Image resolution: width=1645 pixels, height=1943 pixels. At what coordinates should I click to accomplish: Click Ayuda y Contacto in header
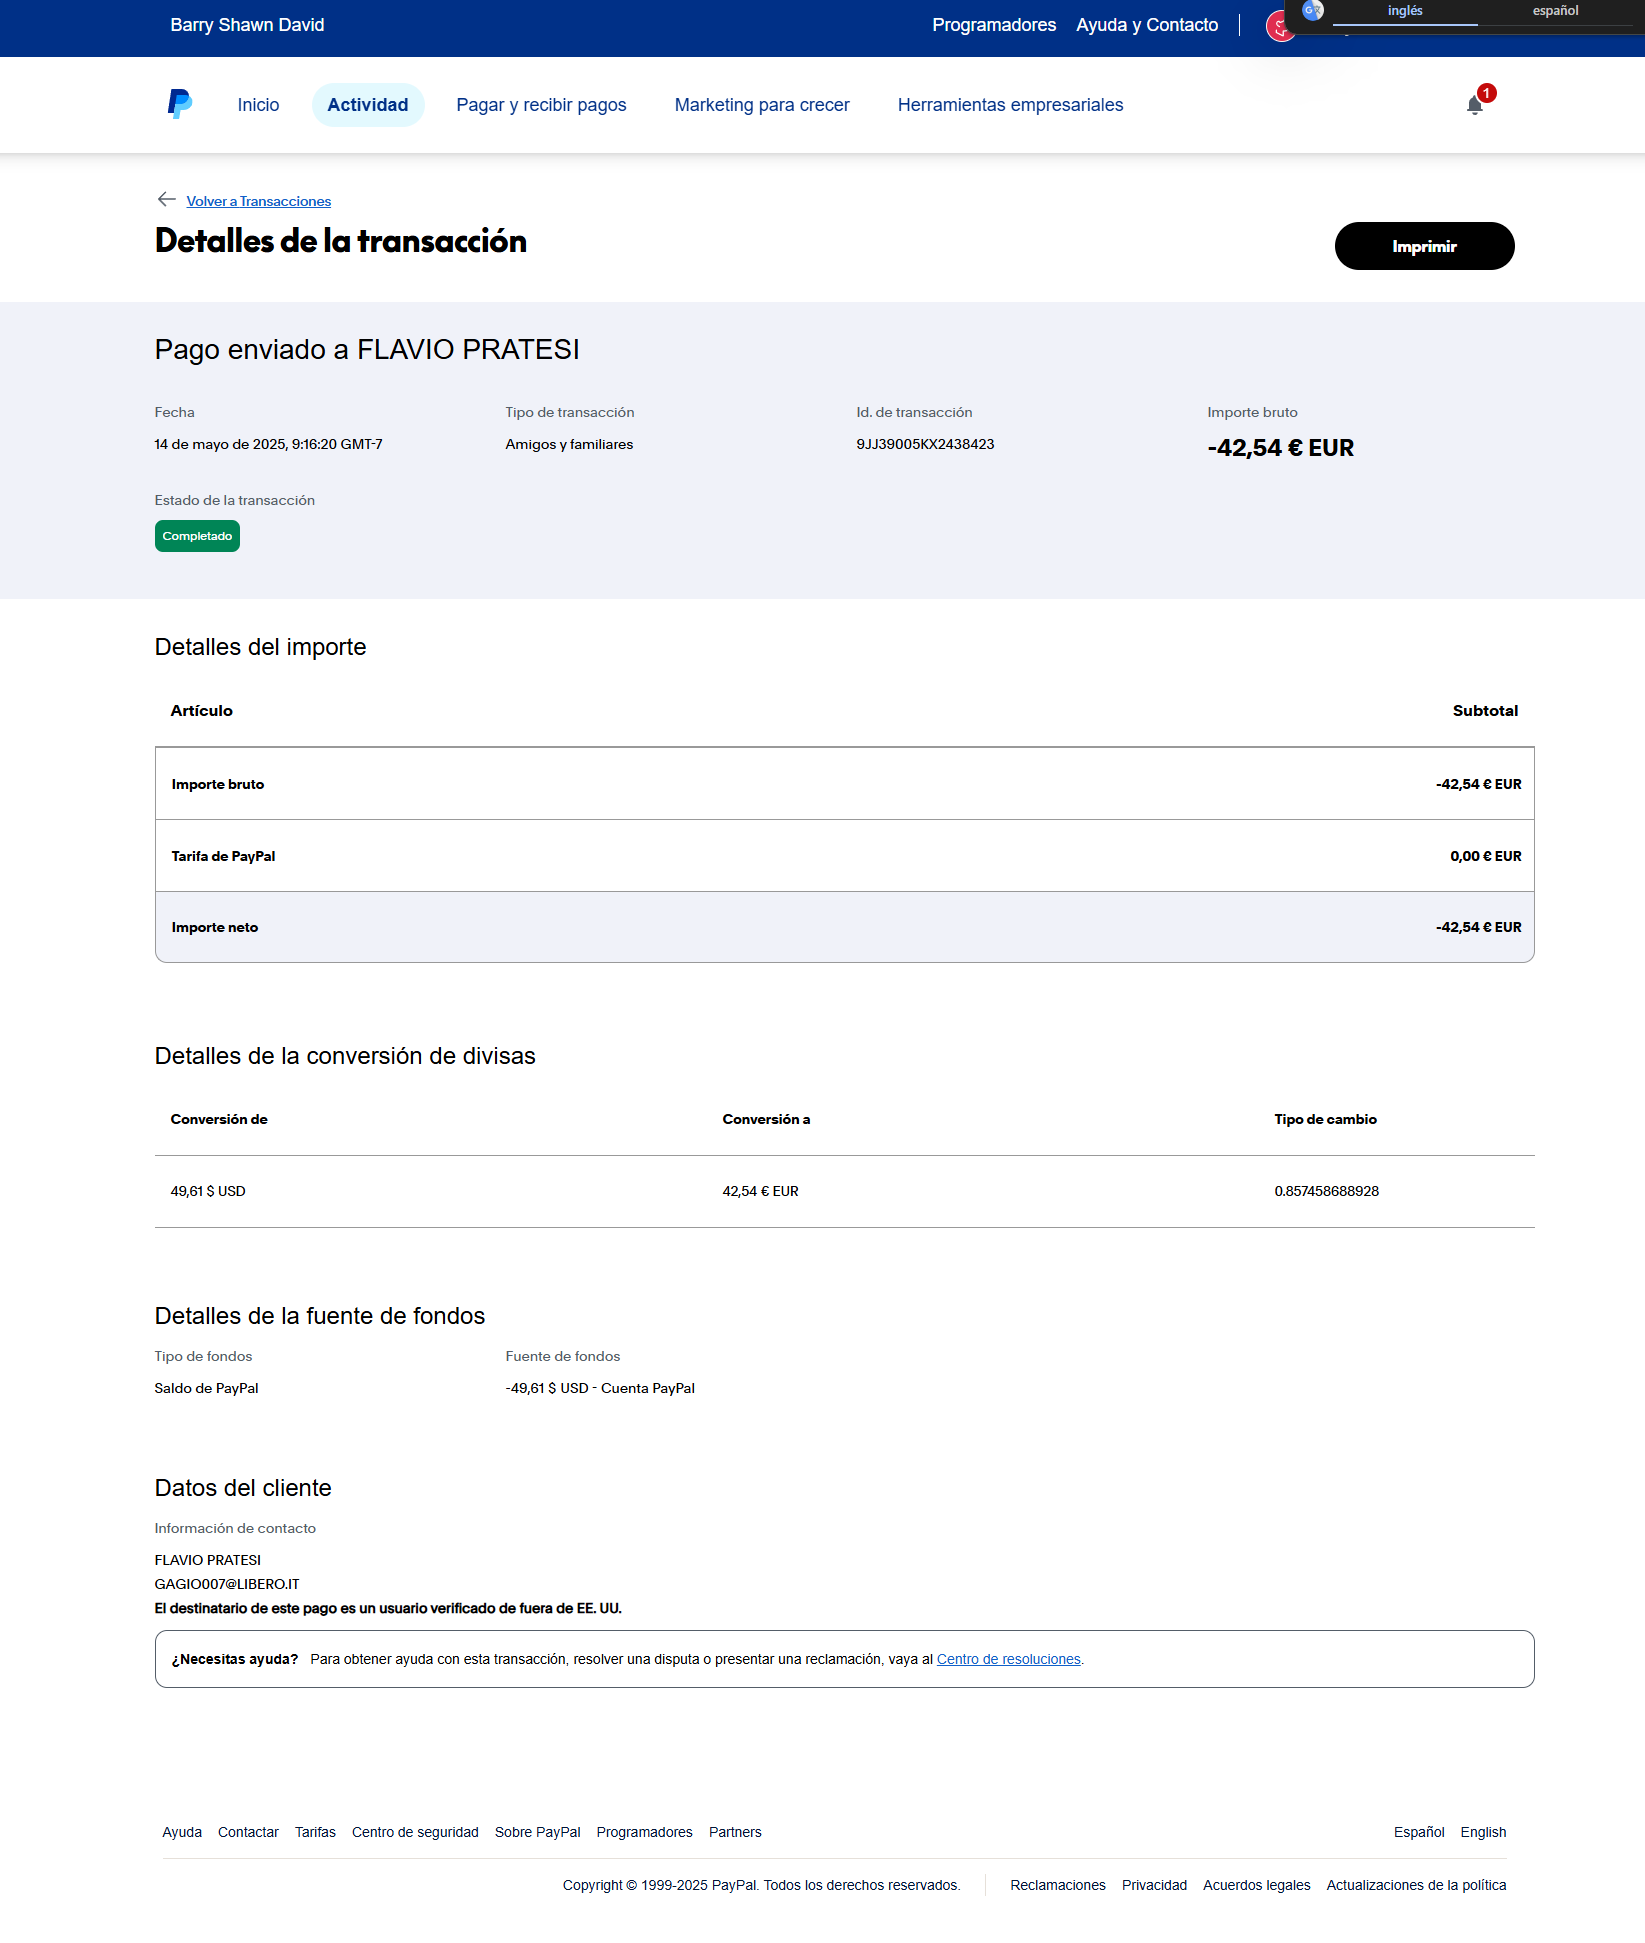pos(1147,25)
